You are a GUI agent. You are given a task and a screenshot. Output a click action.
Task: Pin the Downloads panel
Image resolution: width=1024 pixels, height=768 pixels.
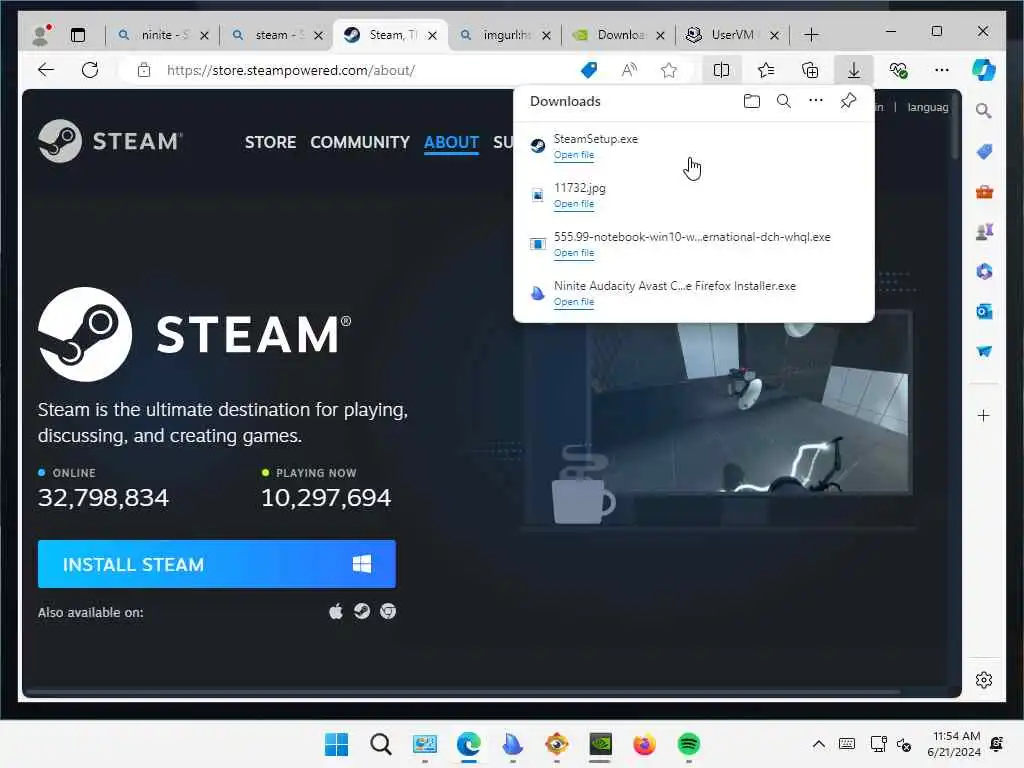[848, 101]
